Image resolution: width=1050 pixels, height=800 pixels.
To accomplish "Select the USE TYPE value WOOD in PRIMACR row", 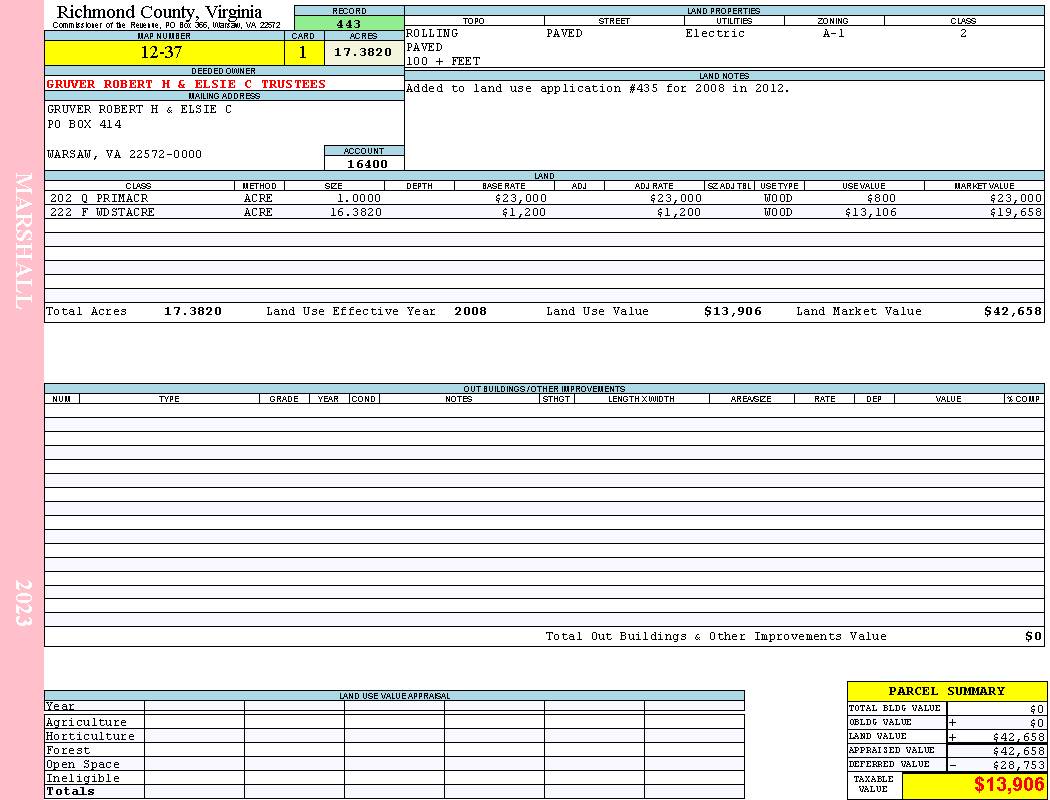I will [777, 199].
